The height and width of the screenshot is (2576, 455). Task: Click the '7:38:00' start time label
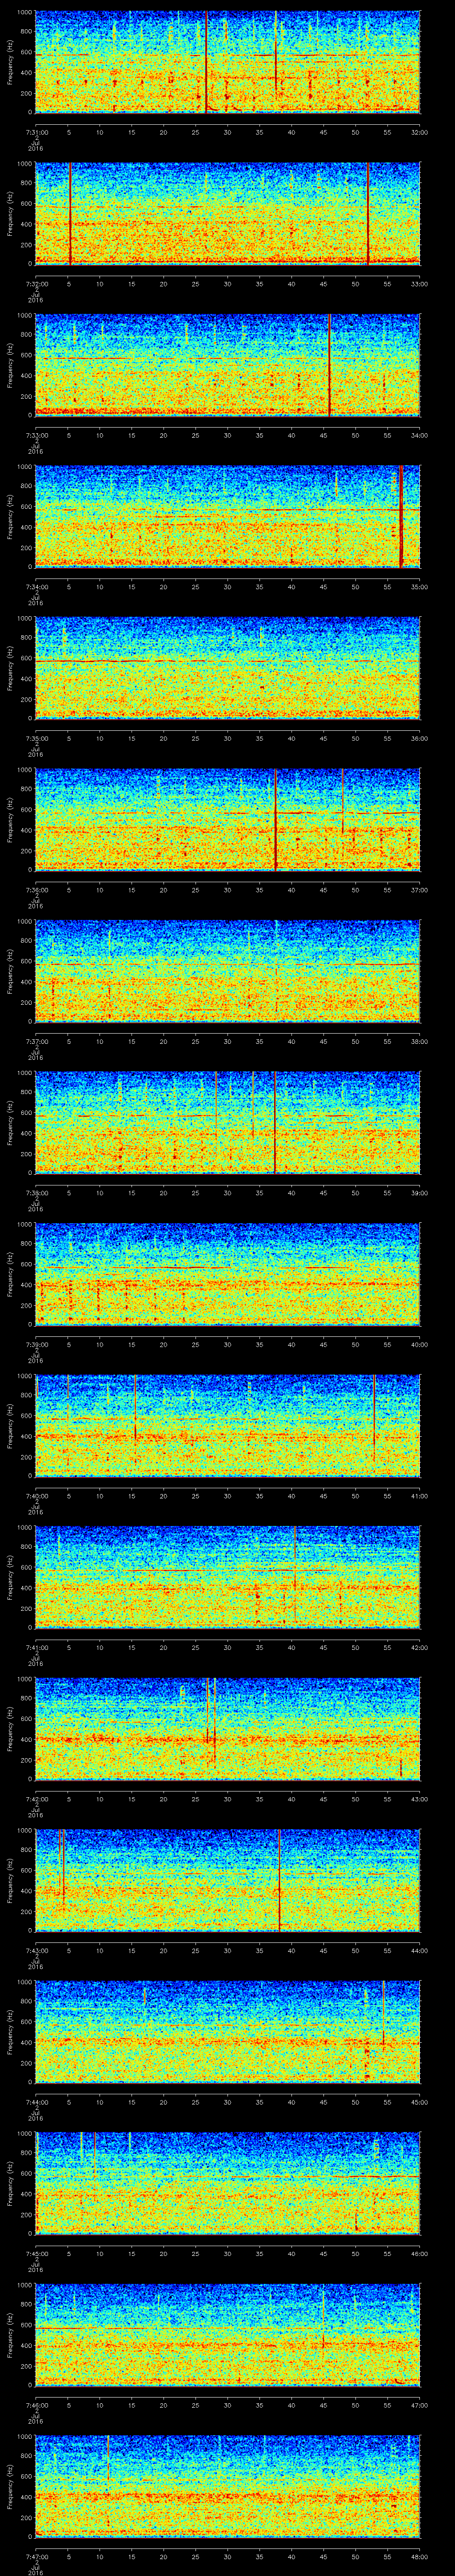(x=36, y=1194)
